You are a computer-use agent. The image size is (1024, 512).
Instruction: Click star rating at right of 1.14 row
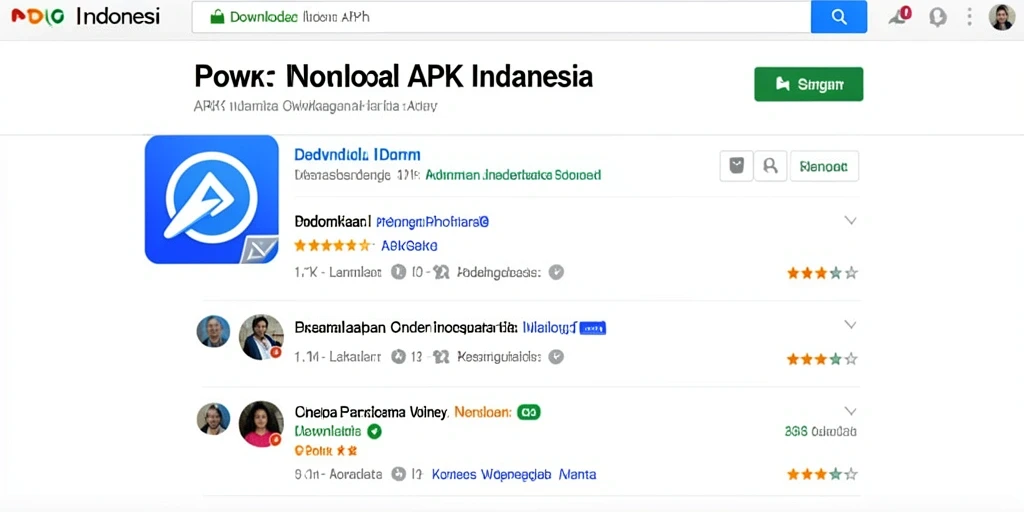pos(822,359)
